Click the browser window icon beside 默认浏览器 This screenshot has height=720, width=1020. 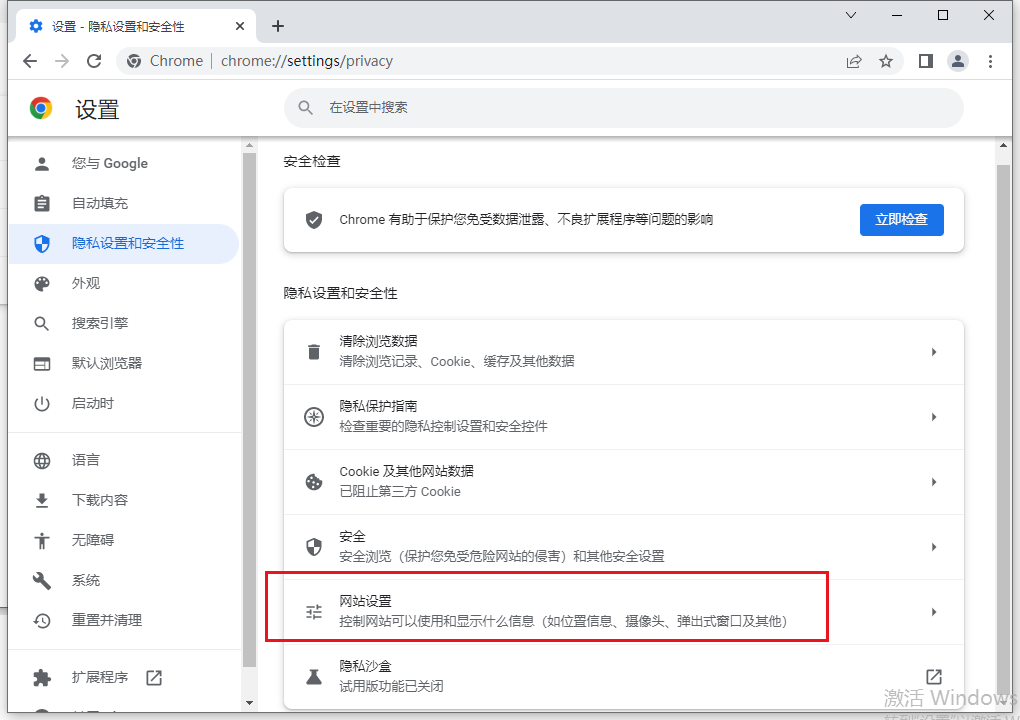(x=42, y=364)
